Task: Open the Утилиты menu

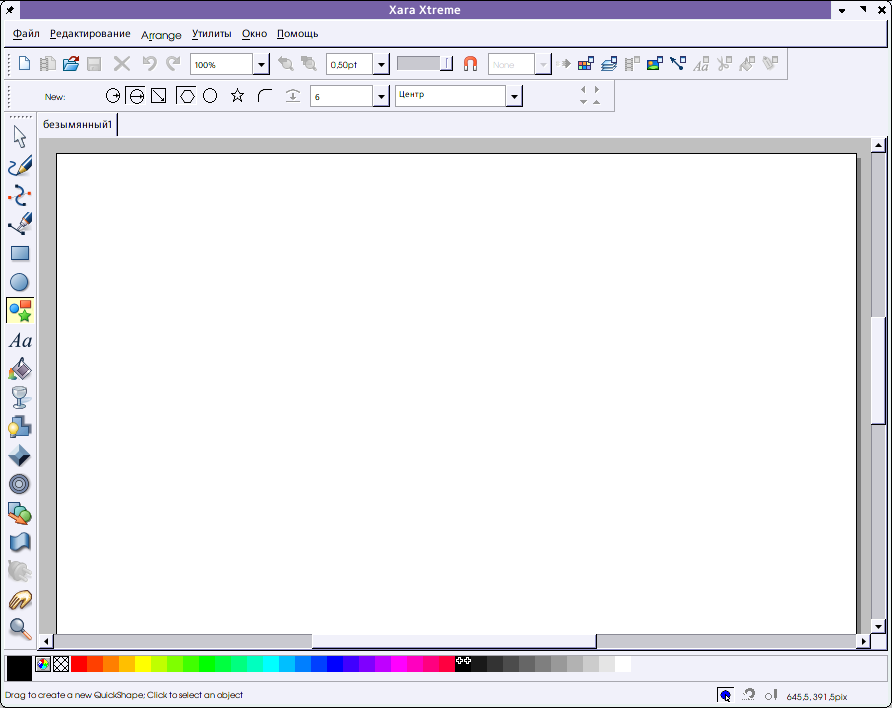Action: [x=211, y=34]
